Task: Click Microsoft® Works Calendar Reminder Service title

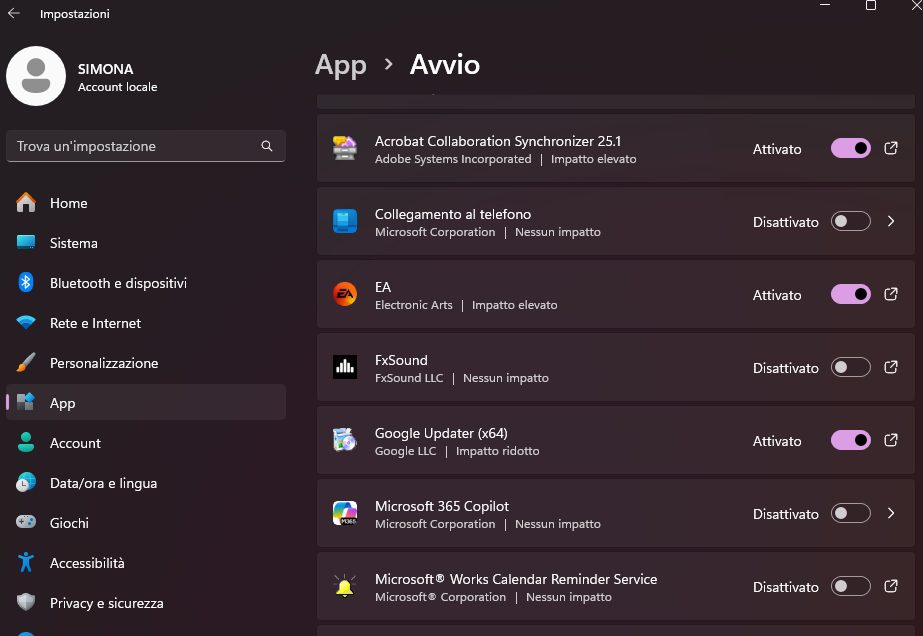Action: 516,579
